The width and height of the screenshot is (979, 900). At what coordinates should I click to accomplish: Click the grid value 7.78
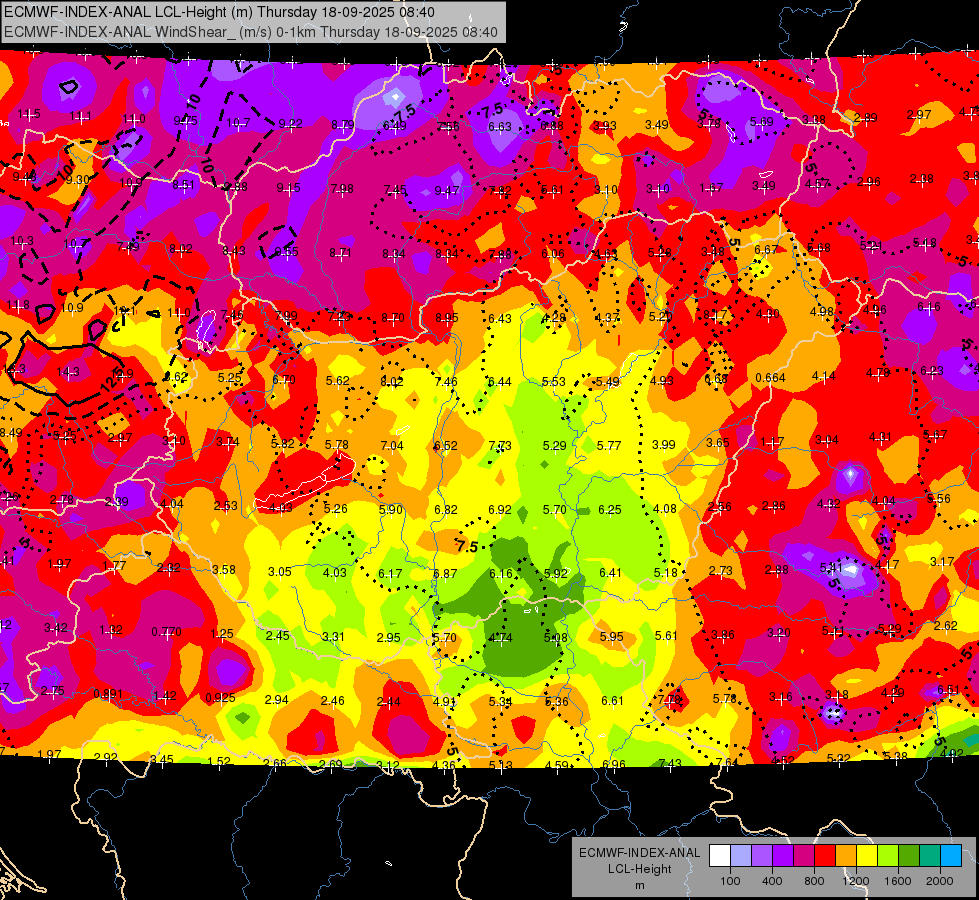click(669, 701)
